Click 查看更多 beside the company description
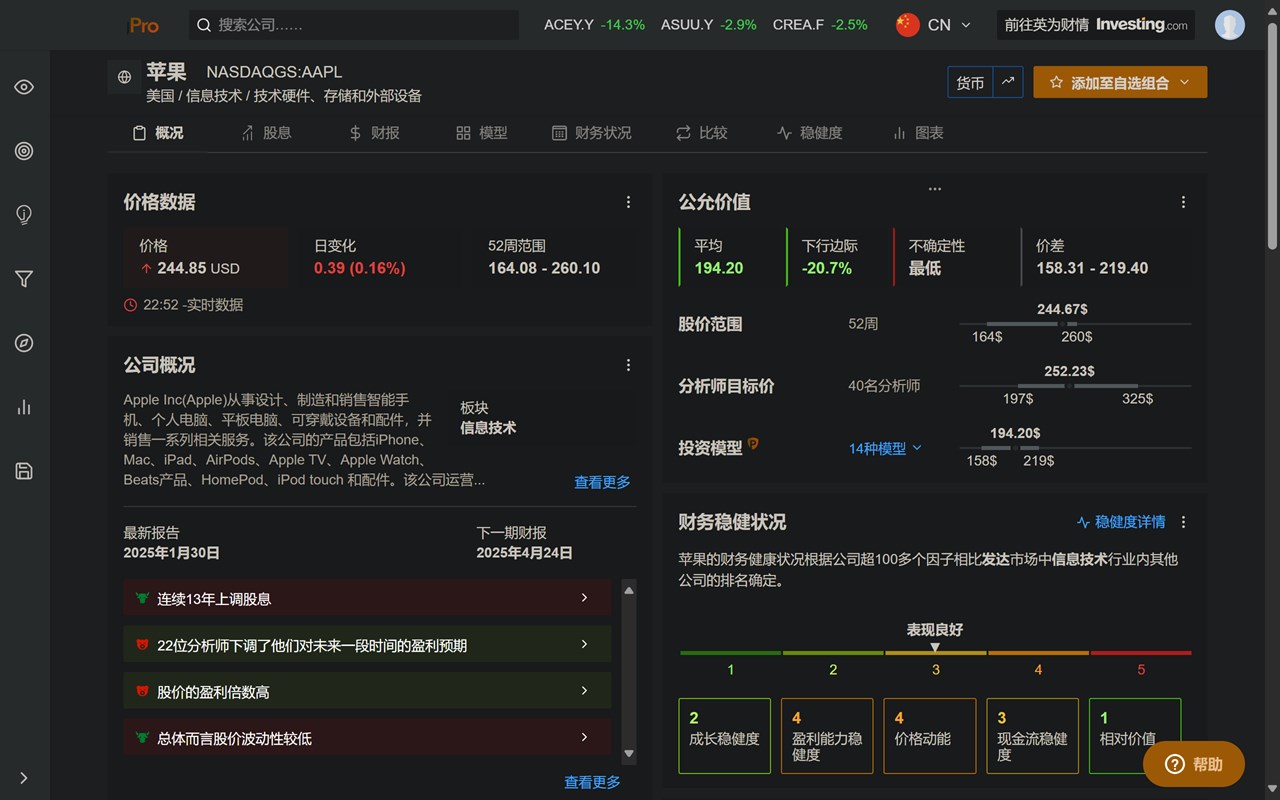The image size is (1280, 800). [x=602, y=482]
